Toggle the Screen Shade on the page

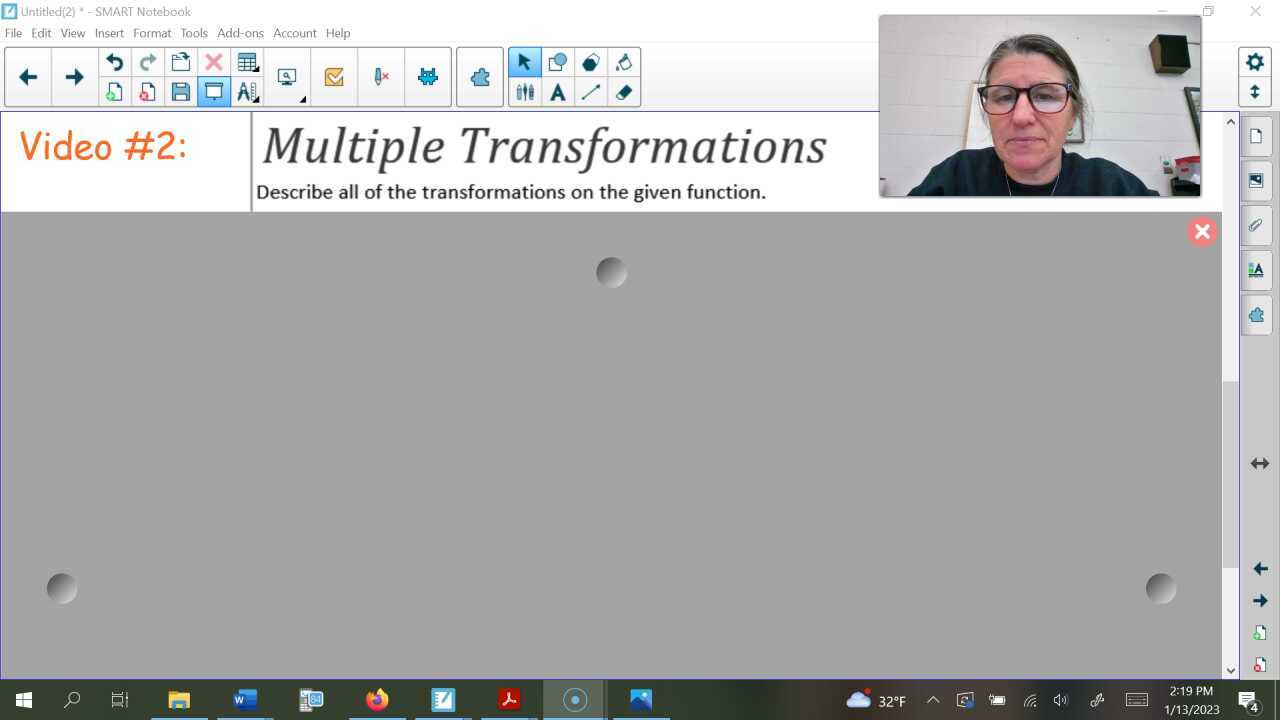click(x=214, y=91)
